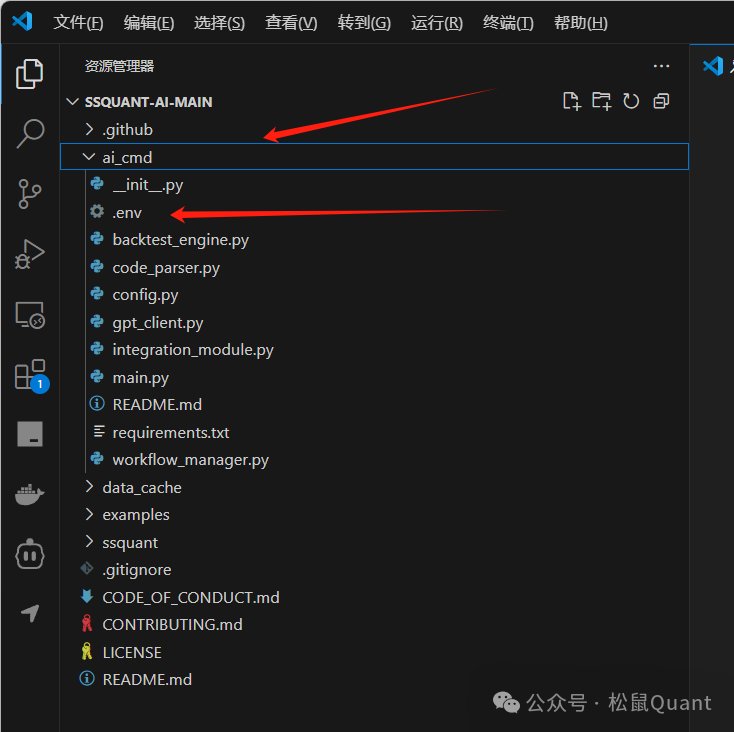Open explorer's more actions ellipsis menu
Image resolution: width=734 pixels, height=732 pixels.
tap(661, 66)
